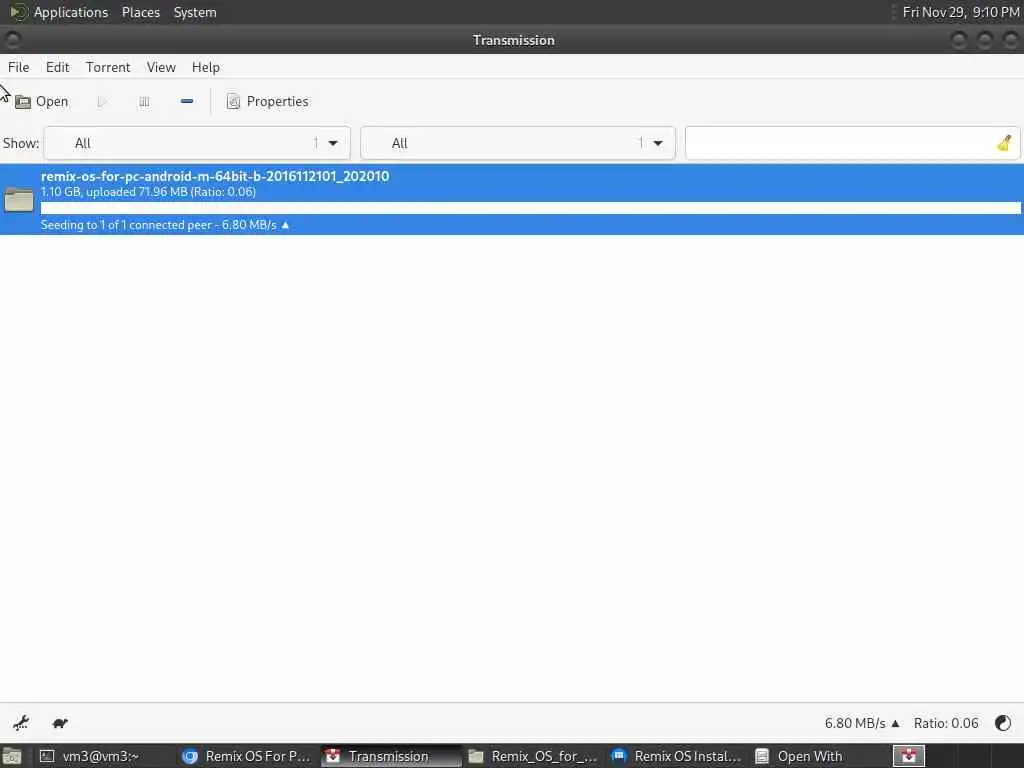Click the clock Fri Nov 29 9:10 PM
1024x768 pixels.
pos(961,12)
